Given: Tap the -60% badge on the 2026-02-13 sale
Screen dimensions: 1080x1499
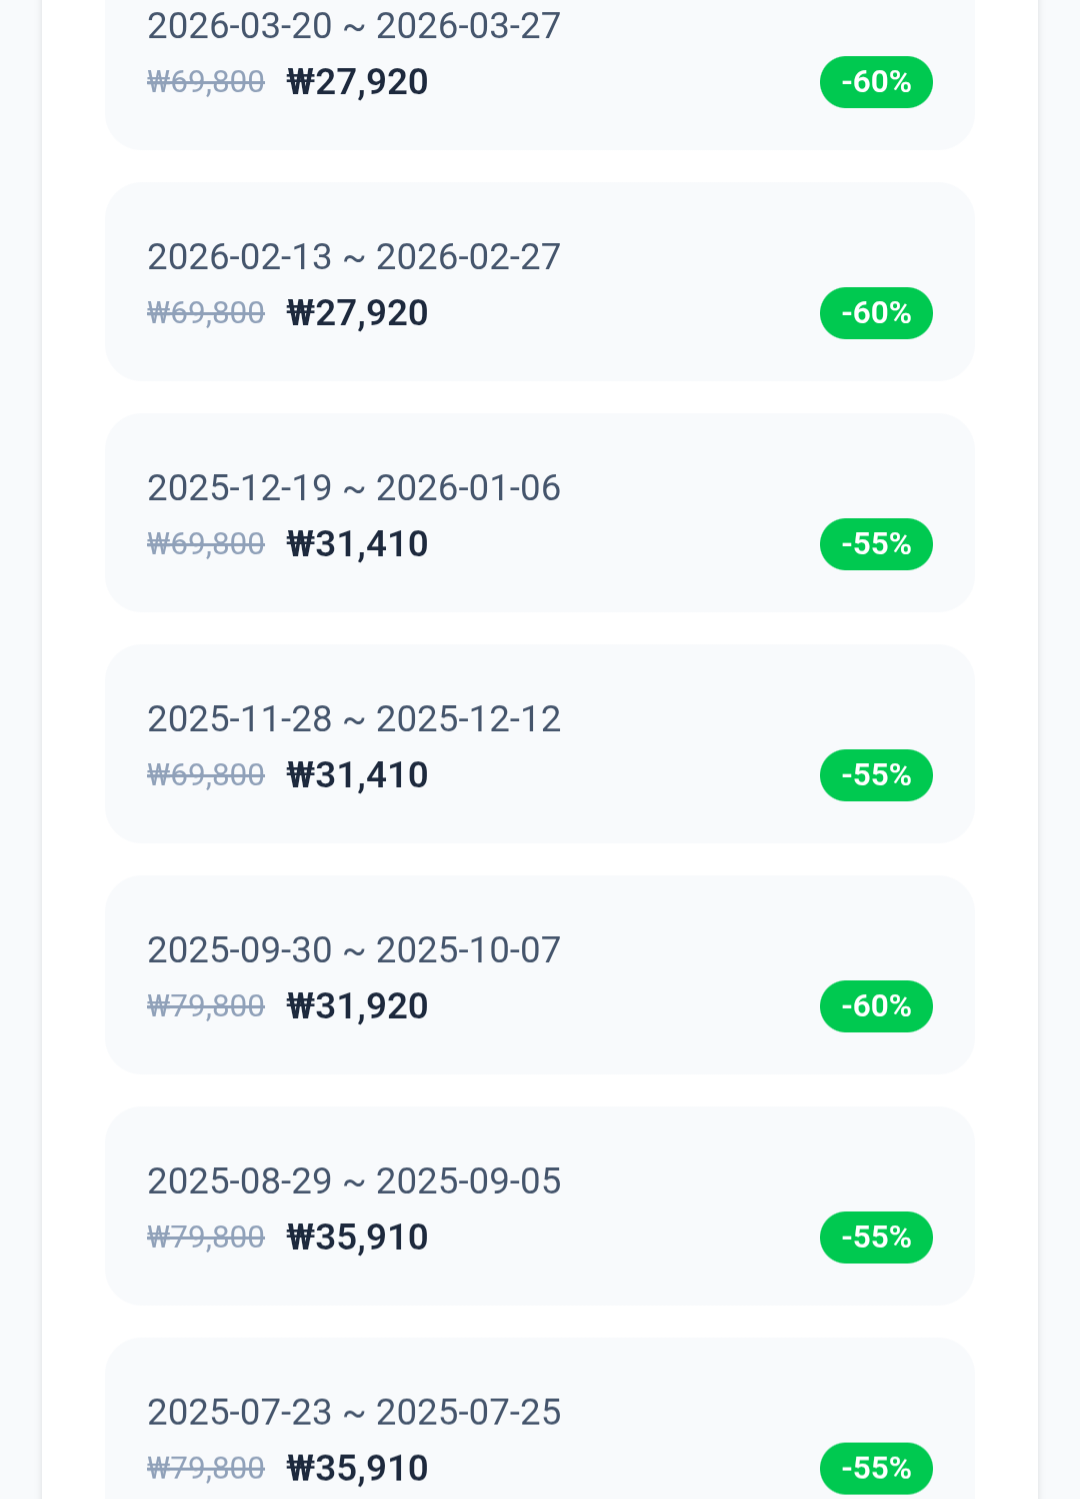Looking at the screenshot, I should point(876,313).
